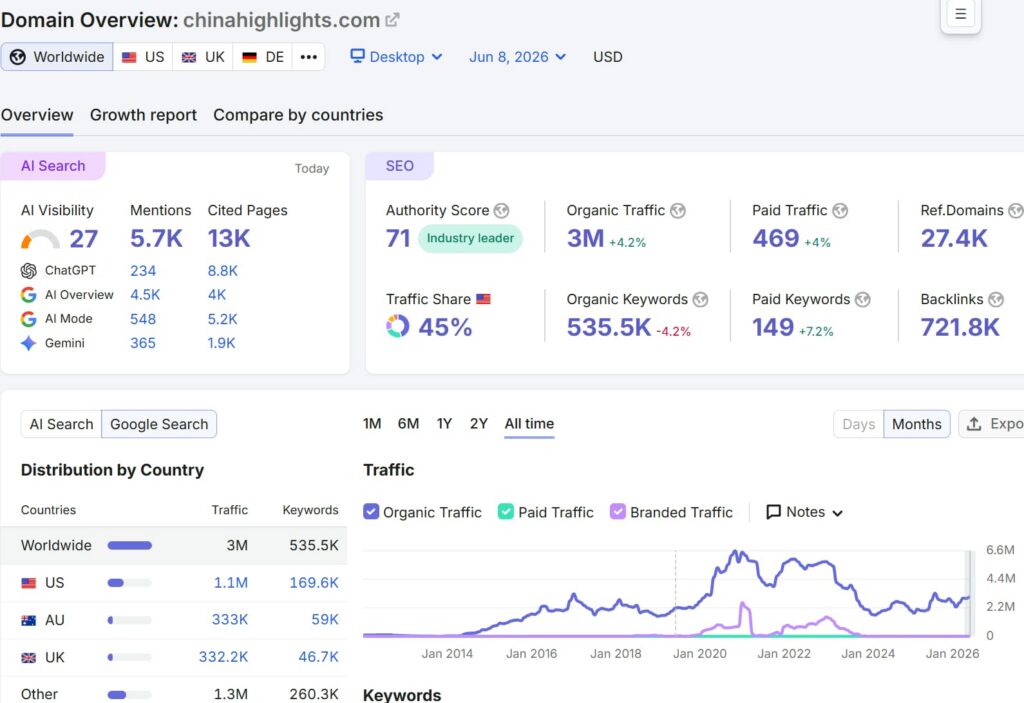Select the Months granularity toggle
The height and width of the screenshot is (703, 1024).
pyautogui.click(x=917, y=424)
